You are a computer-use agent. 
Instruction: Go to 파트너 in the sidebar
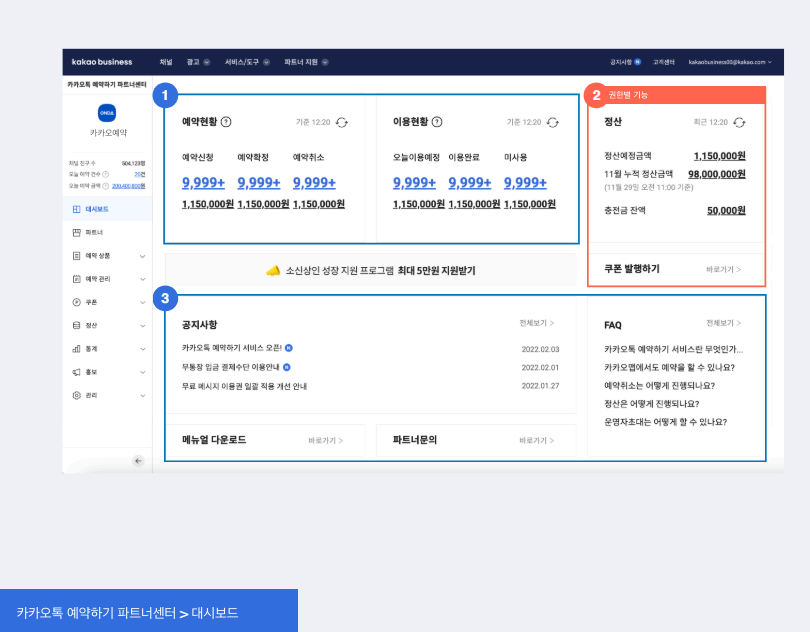(93, 232)
